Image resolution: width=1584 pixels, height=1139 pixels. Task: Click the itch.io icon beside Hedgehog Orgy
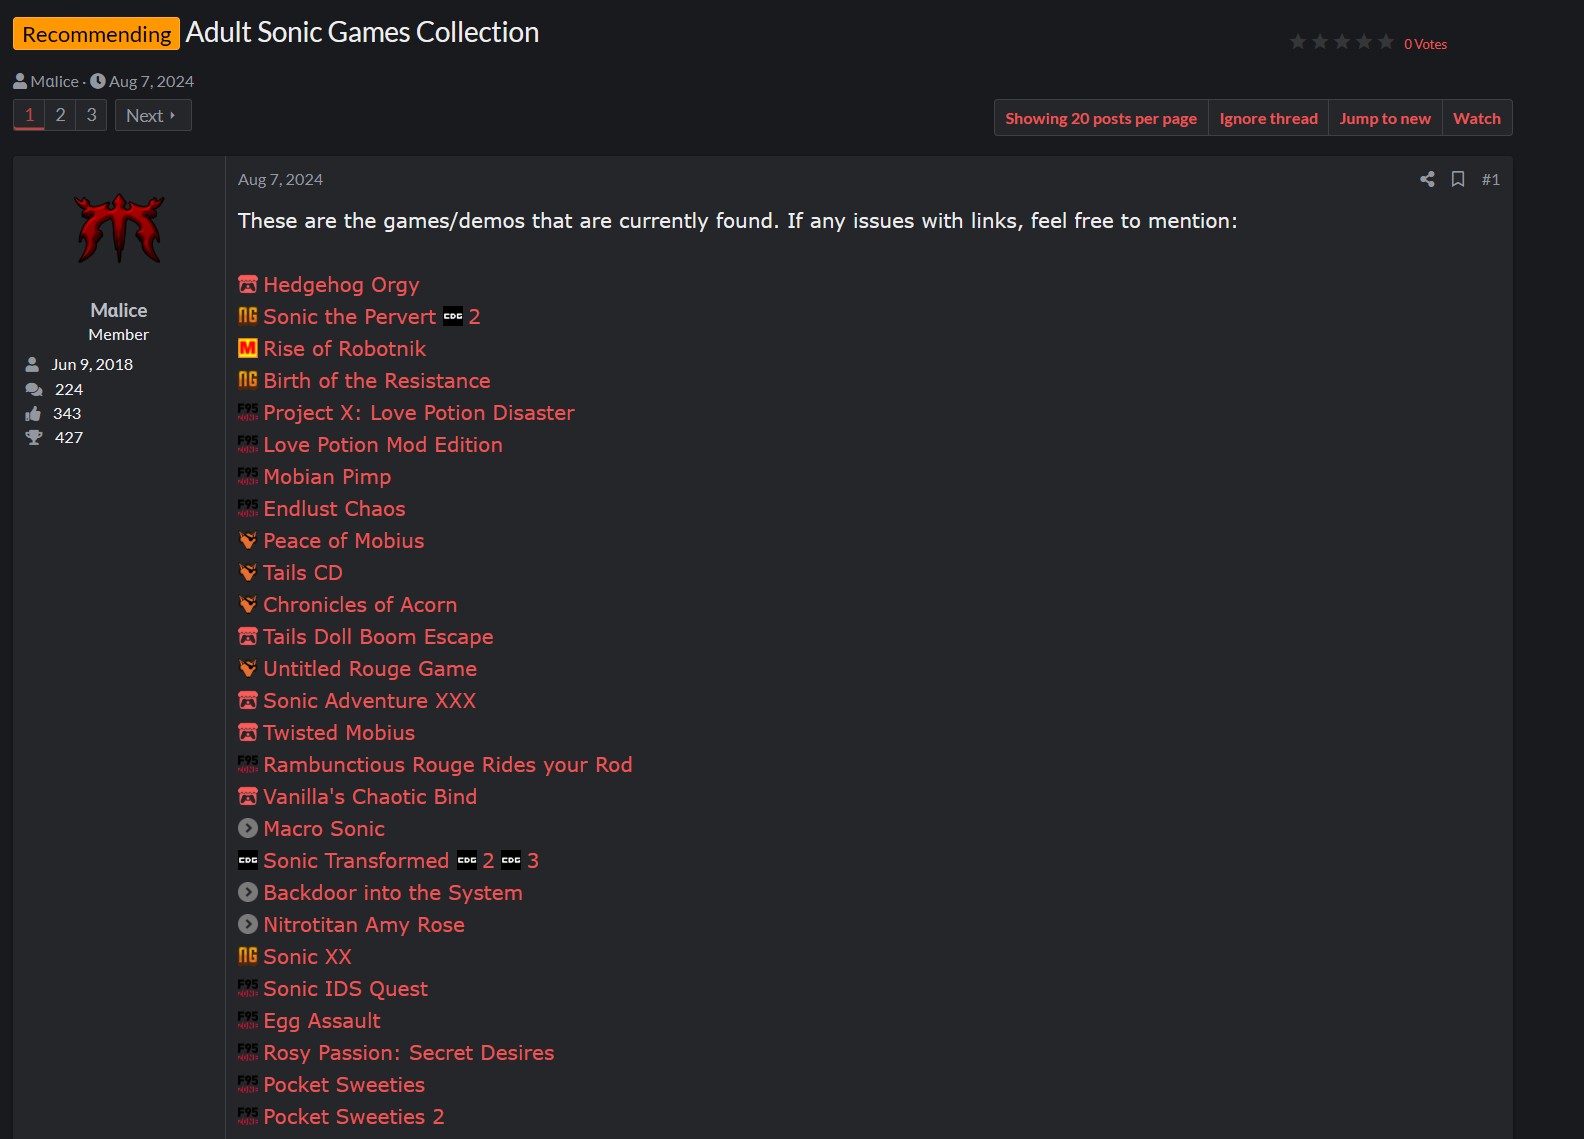[248, 284]
